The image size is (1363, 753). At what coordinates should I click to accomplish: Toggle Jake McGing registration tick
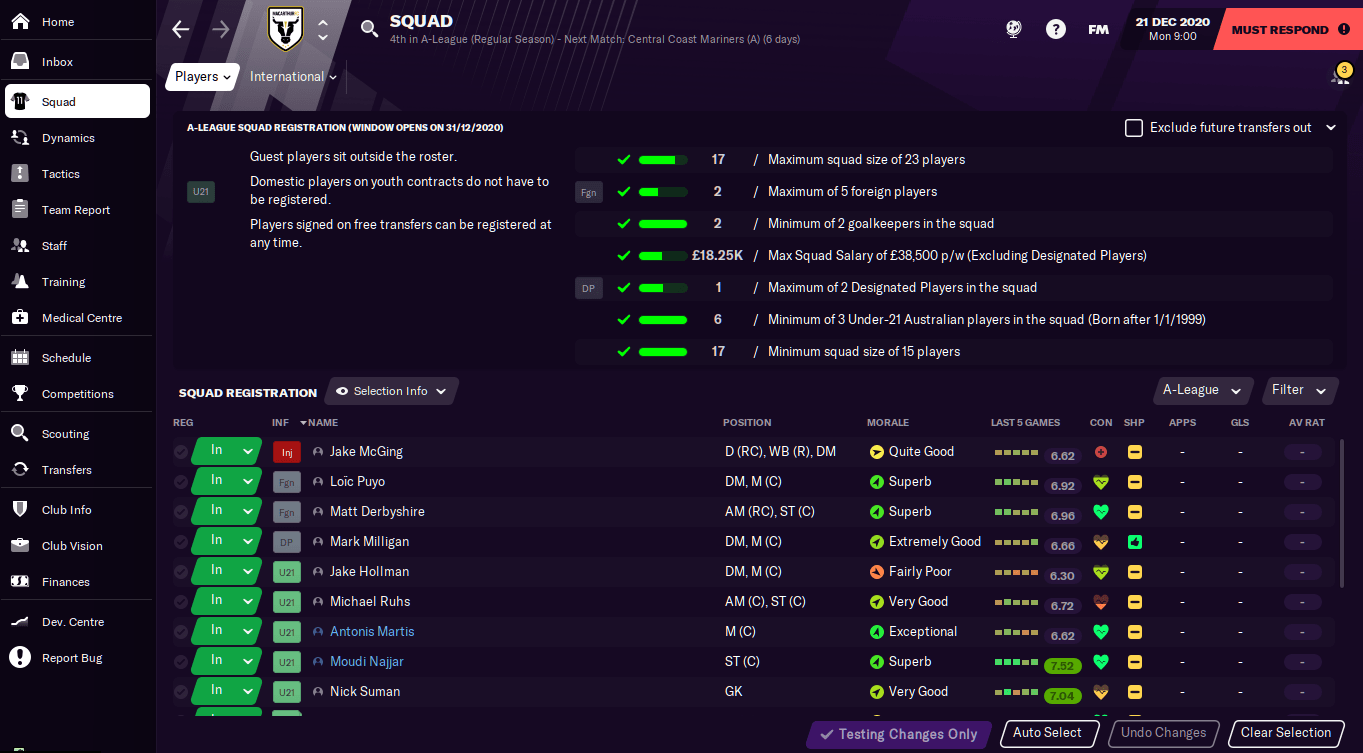click(180, 453)
